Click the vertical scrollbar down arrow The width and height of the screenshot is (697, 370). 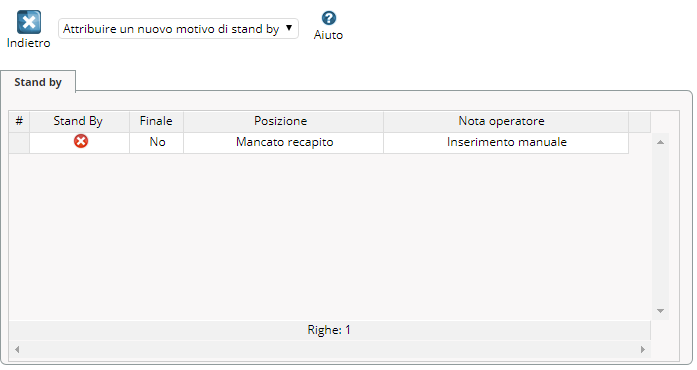[x=661, y=311]
